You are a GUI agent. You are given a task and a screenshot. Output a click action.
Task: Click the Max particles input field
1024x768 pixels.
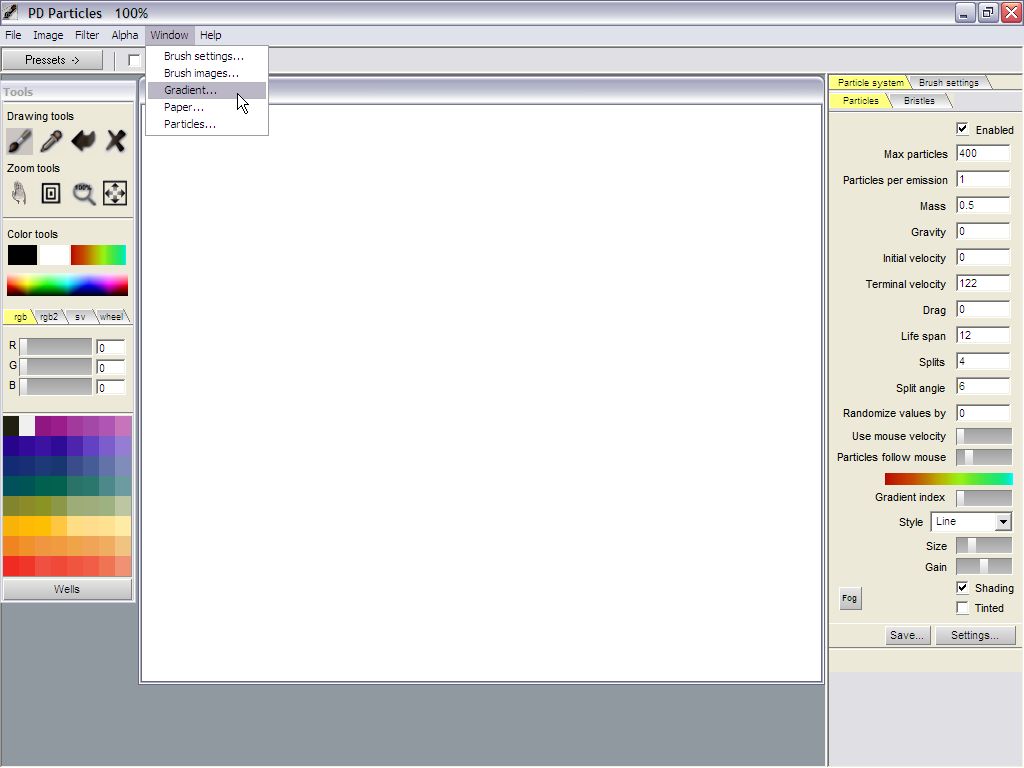pos(983,154)
